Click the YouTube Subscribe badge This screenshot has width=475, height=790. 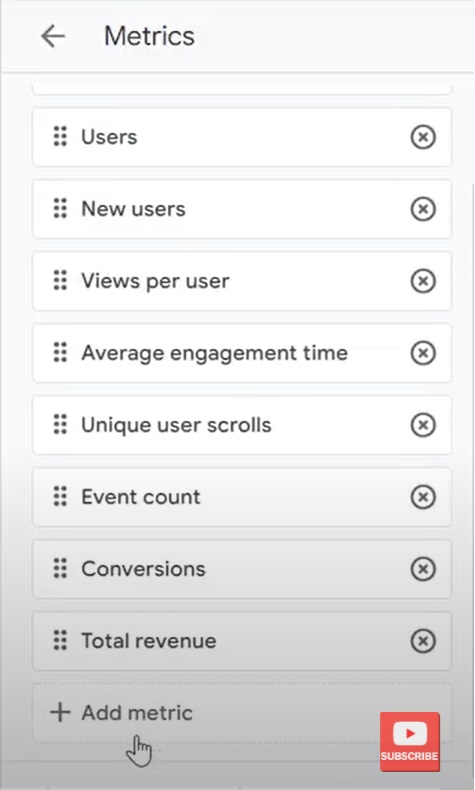point(410,742)
